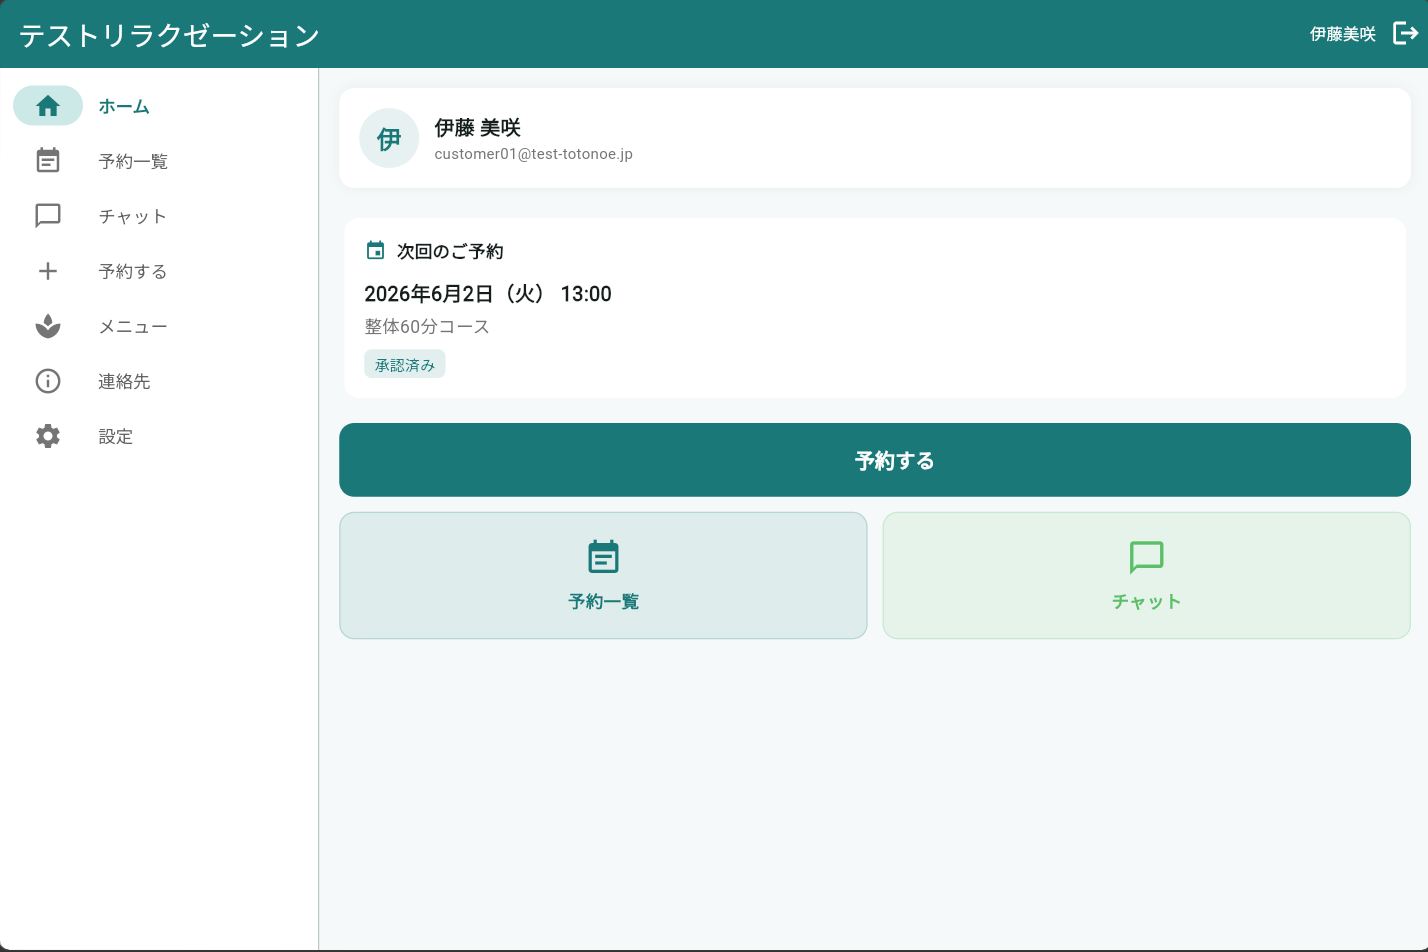Click the gear icon beside 設定
This screenshot has height=952, width=1428.
point(48,436)
